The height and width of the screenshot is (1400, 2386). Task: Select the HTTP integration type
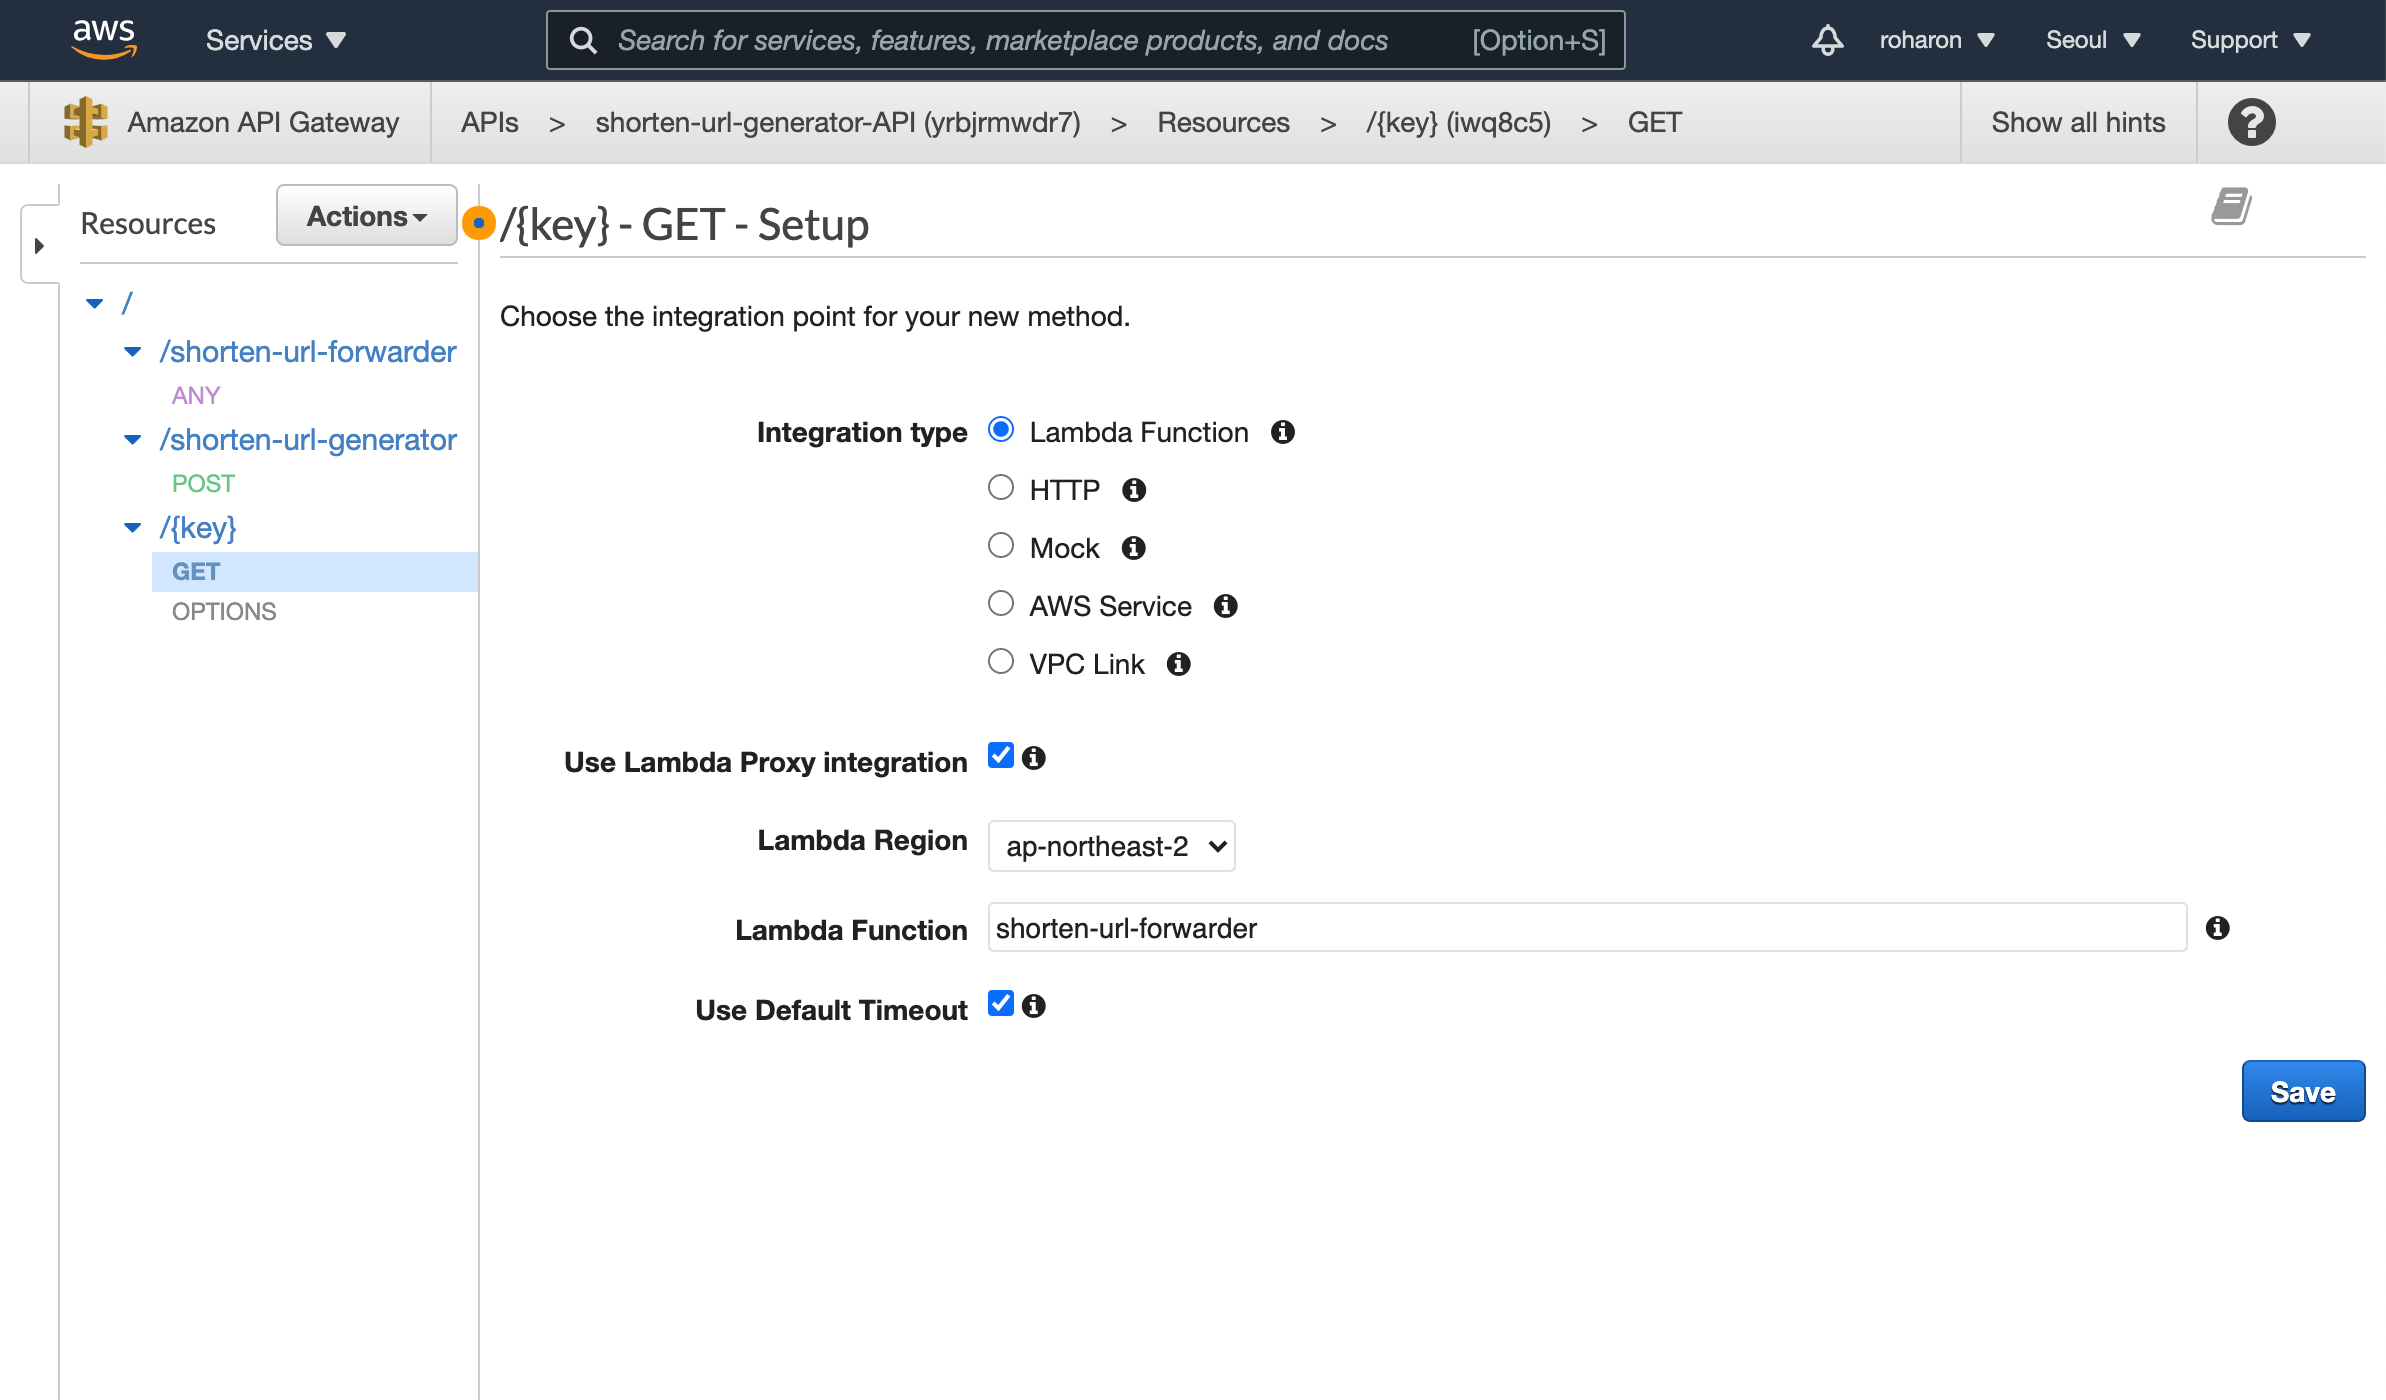point(1000,488)
